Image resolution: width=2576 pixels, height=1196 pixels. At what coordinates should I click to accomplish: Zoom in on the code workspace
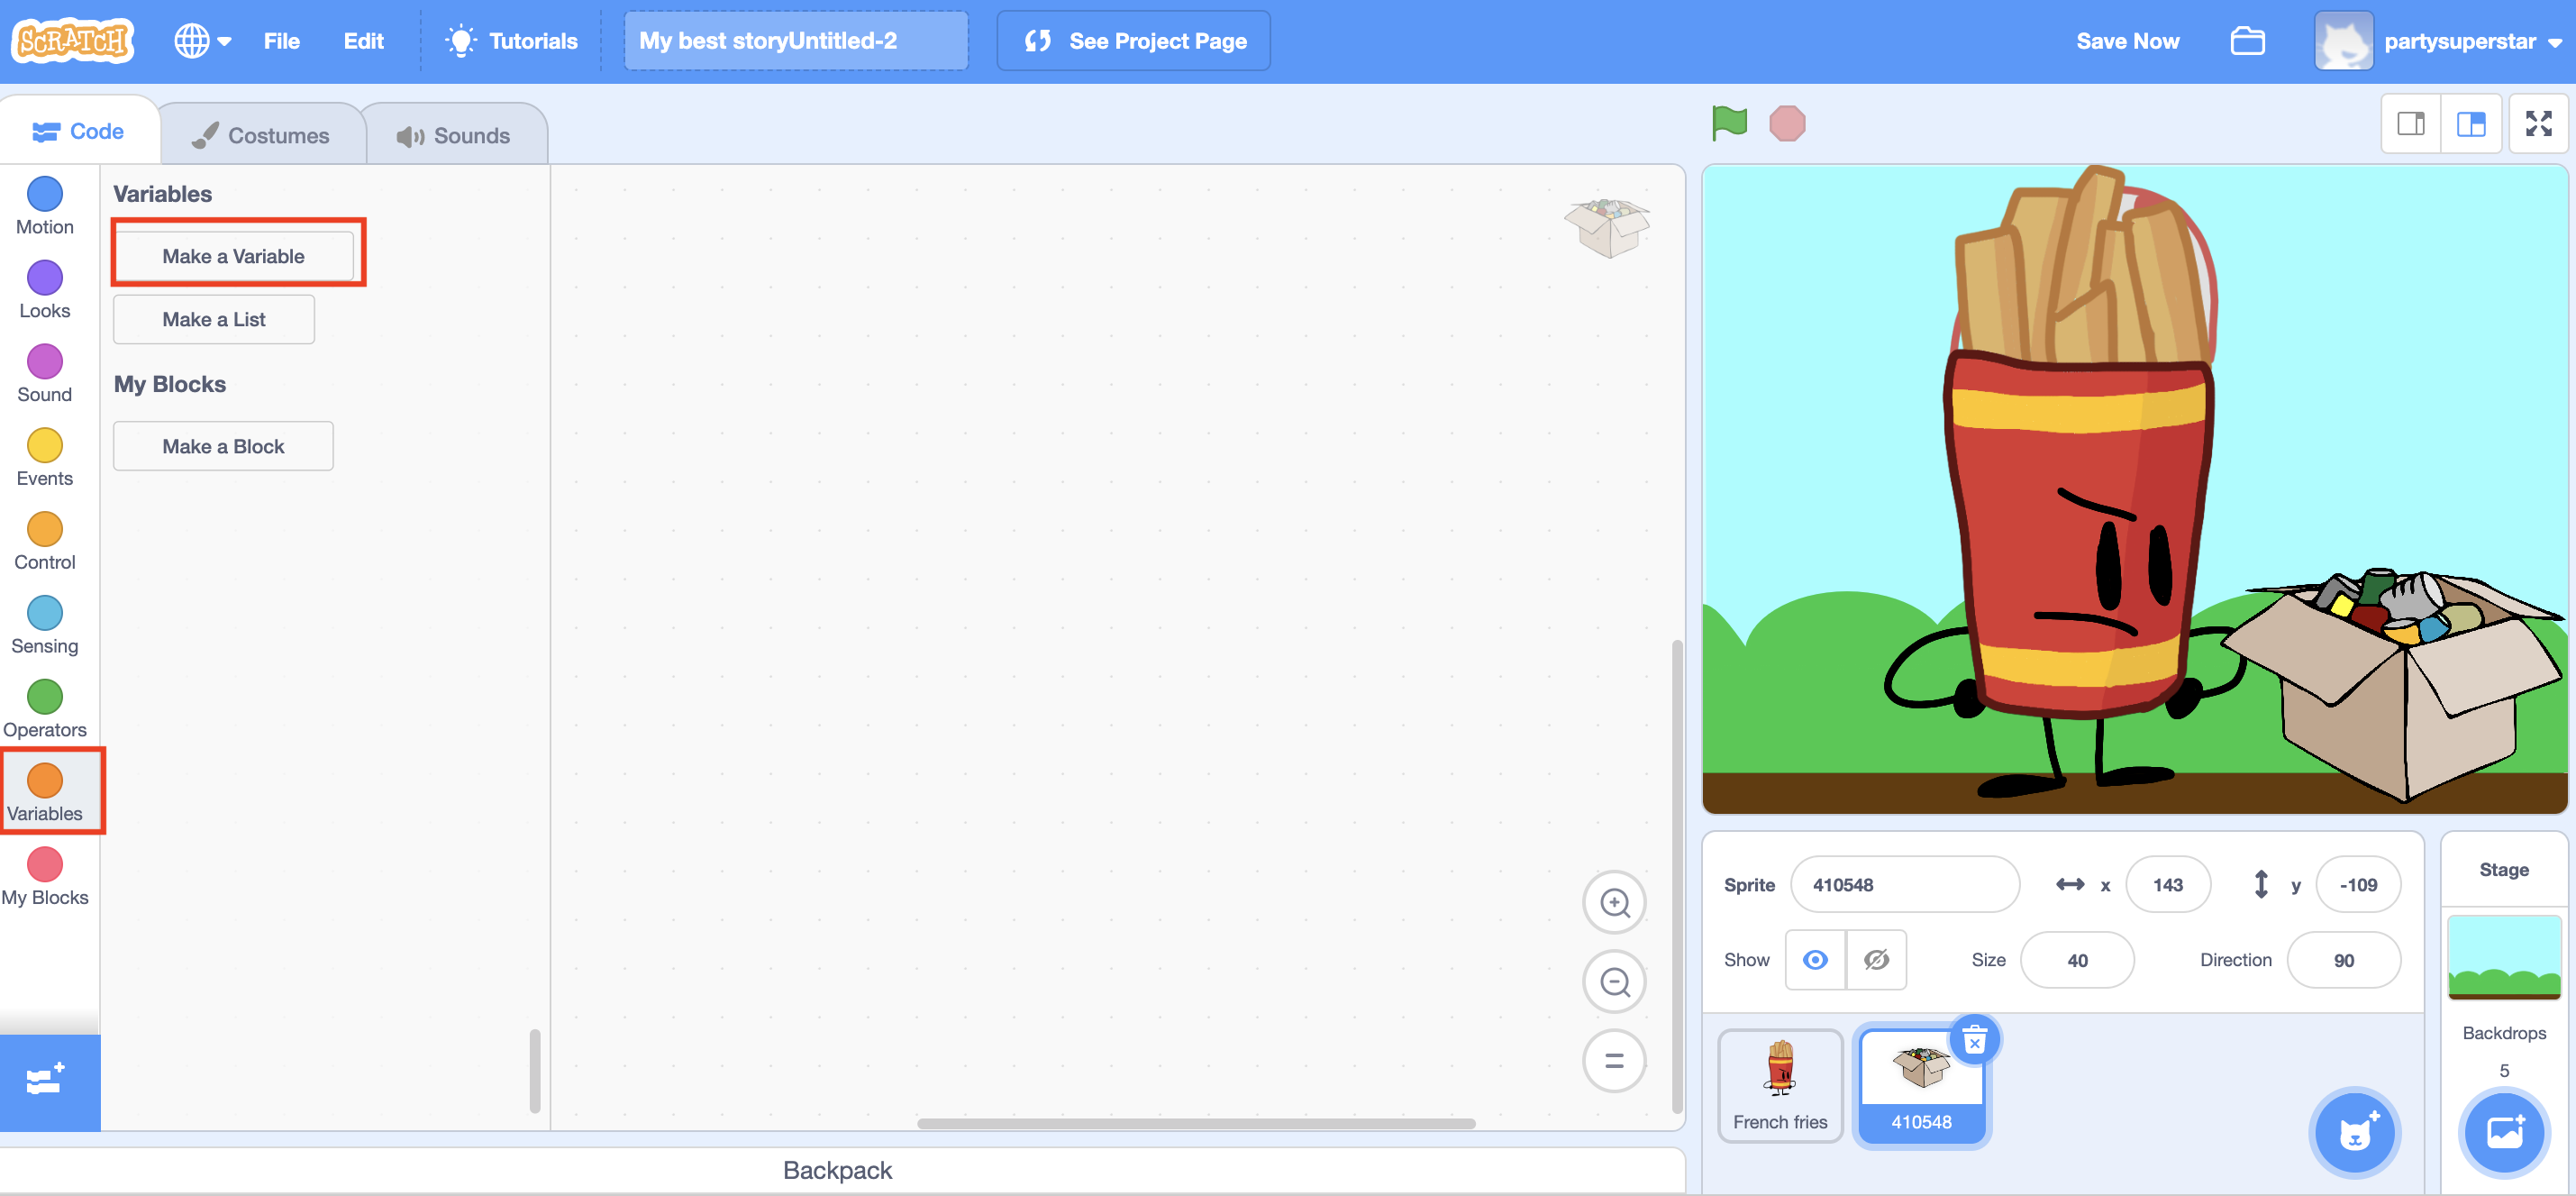click(x=1614, y=902)
